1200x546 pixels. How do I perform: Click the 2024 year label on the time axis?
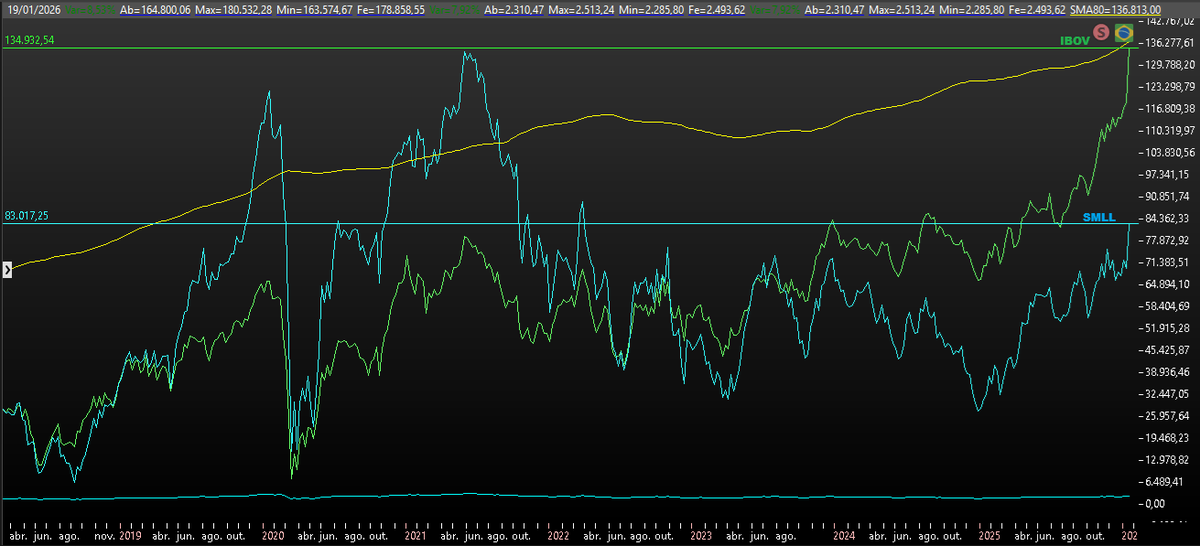844,536
